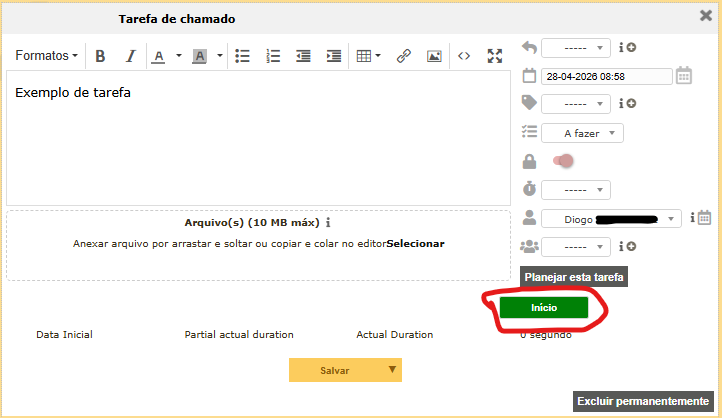Viewport: 722px width, 418px height.
Task: Toggle italic text formatting
Action: [131, 56]
